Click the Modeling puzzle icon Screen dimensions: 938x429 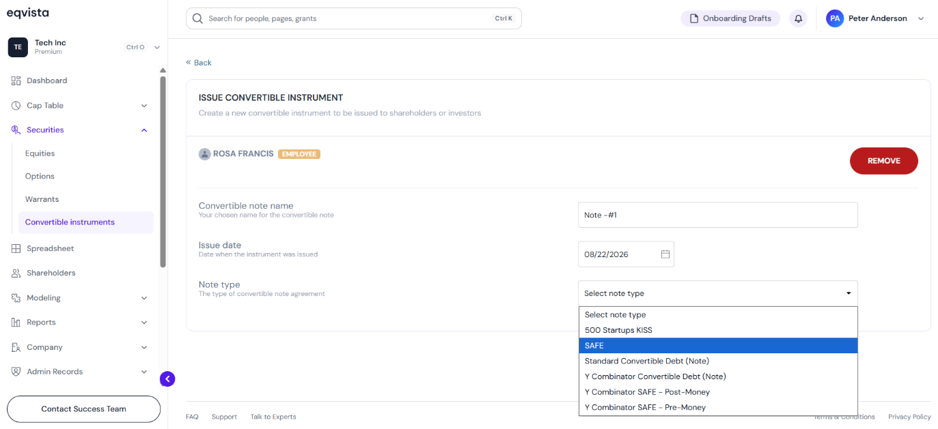(x=16, y=298)
